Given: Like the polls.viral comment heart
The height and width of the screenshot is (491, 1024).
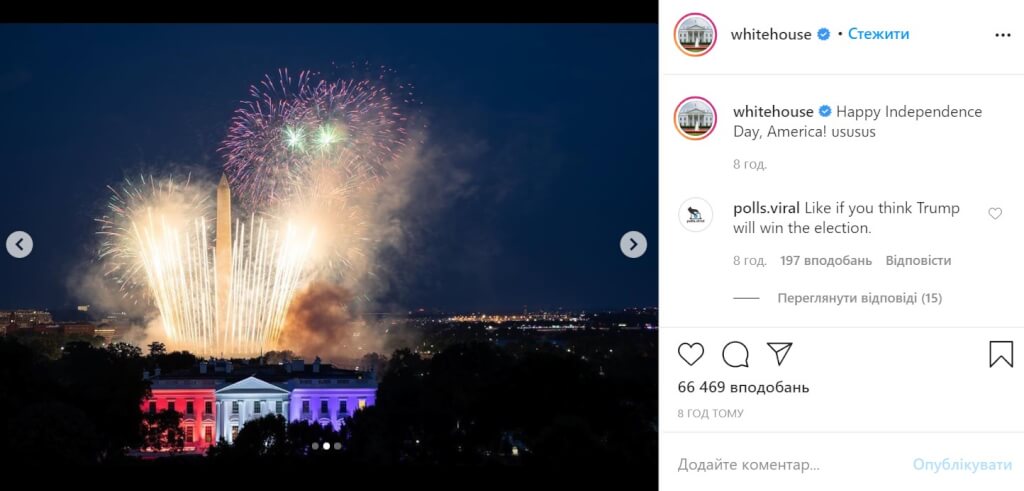Looking at the screenshot, I should pos(995,214).
